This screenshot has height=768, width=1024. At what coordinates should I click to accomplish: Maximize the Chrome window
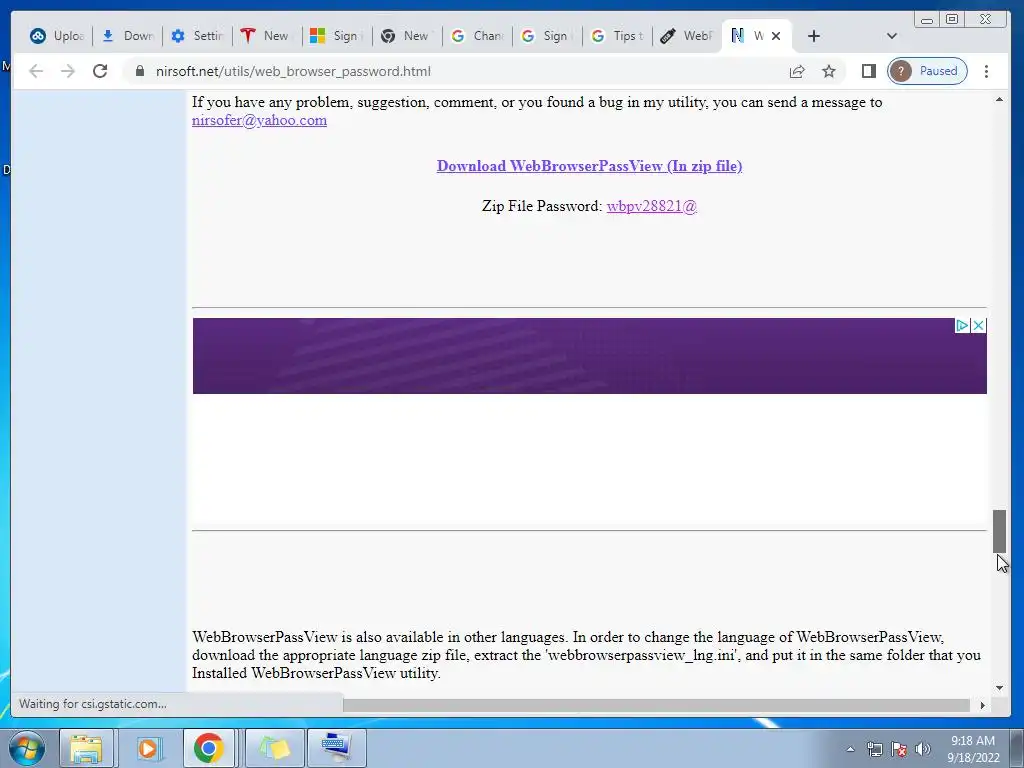(952, 20)
